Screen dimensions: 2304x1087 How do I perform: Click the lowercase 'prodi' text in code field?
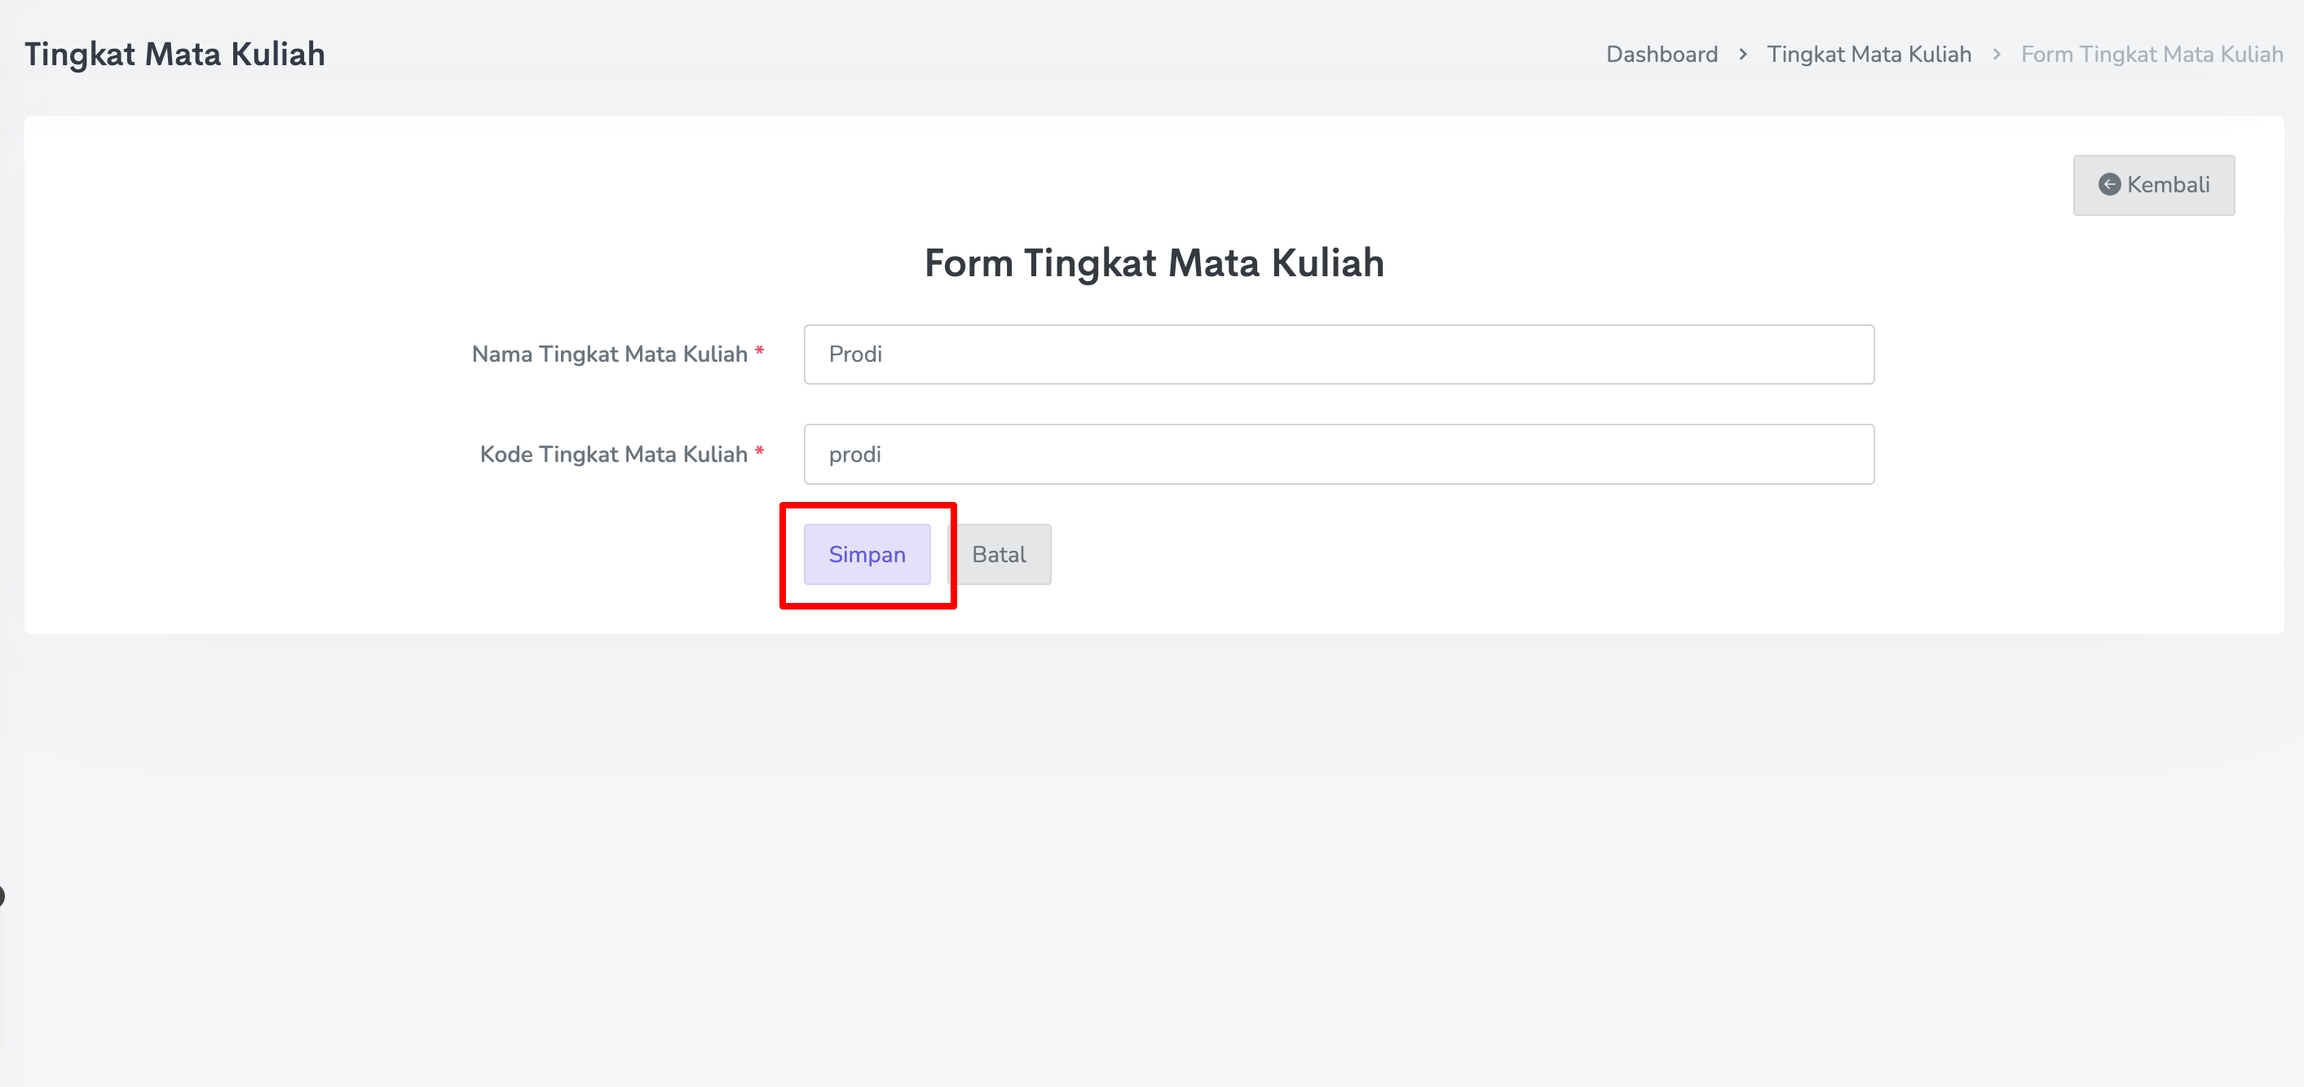coord(855,455)
